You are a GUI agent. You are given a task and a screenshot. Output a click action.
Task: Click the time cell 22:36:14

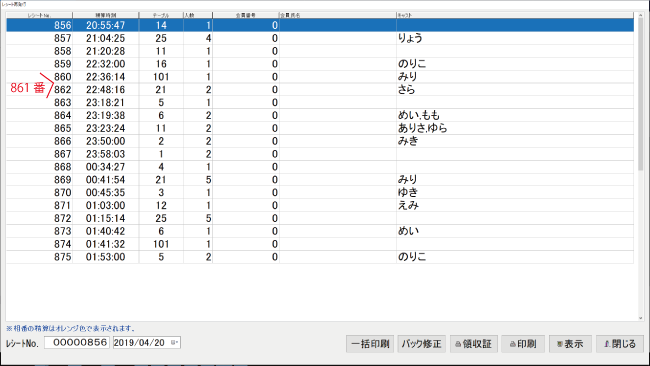(x=105, y=77)
